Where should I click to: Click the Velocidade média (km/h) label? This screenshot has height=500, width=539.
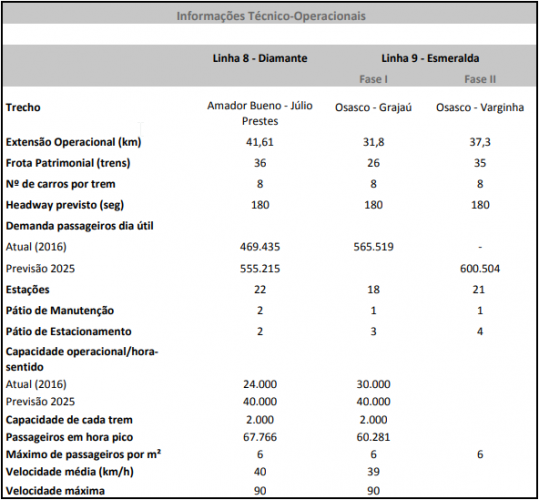(70, 471)
